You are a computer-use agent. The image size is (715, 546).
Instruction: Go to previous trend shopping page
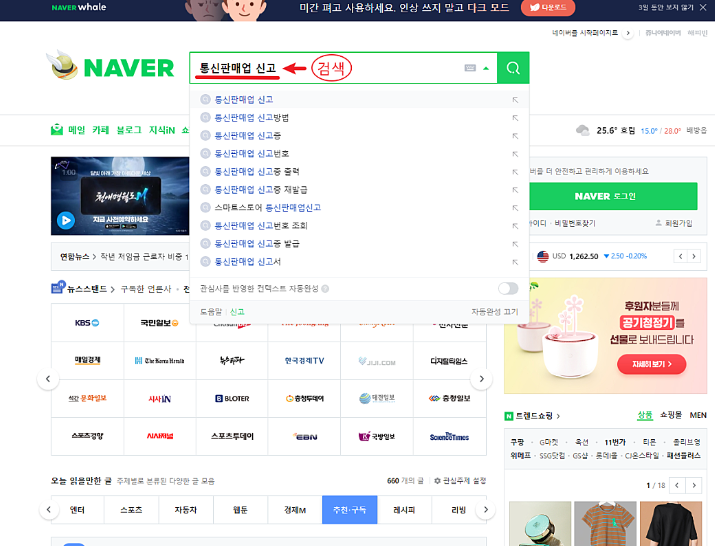tap(677, 485)
